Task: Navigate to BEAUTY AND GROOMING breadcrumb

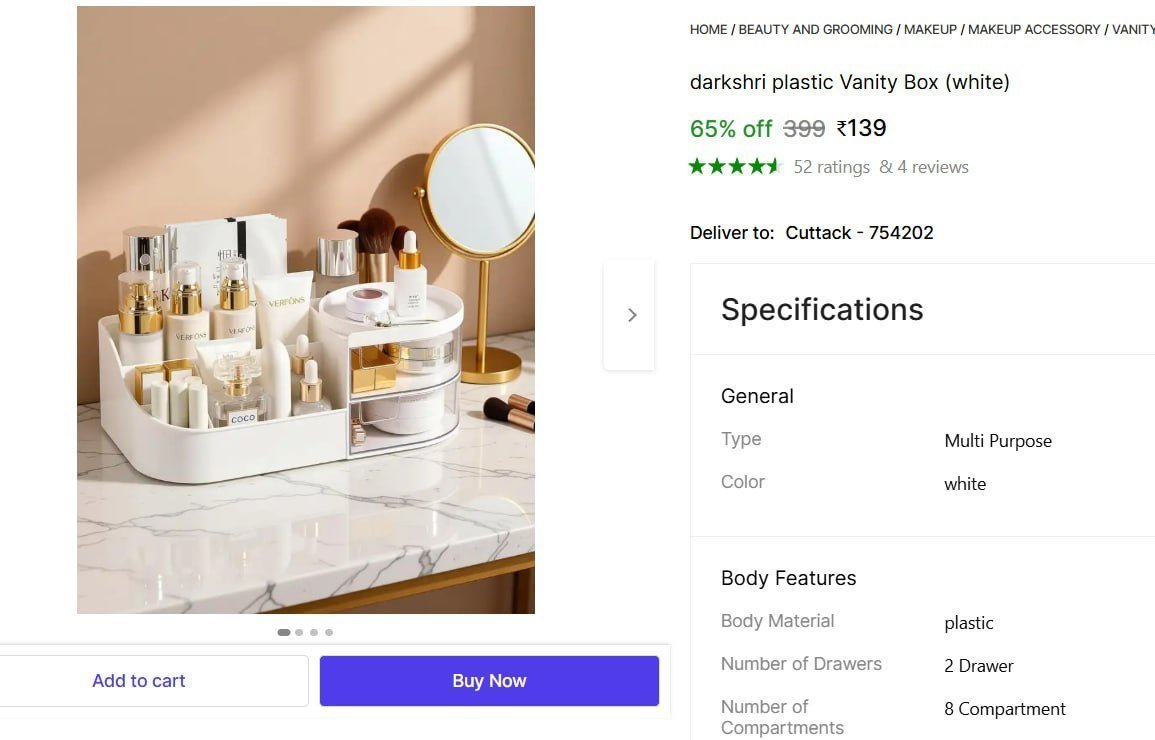Action: point(815,30)
